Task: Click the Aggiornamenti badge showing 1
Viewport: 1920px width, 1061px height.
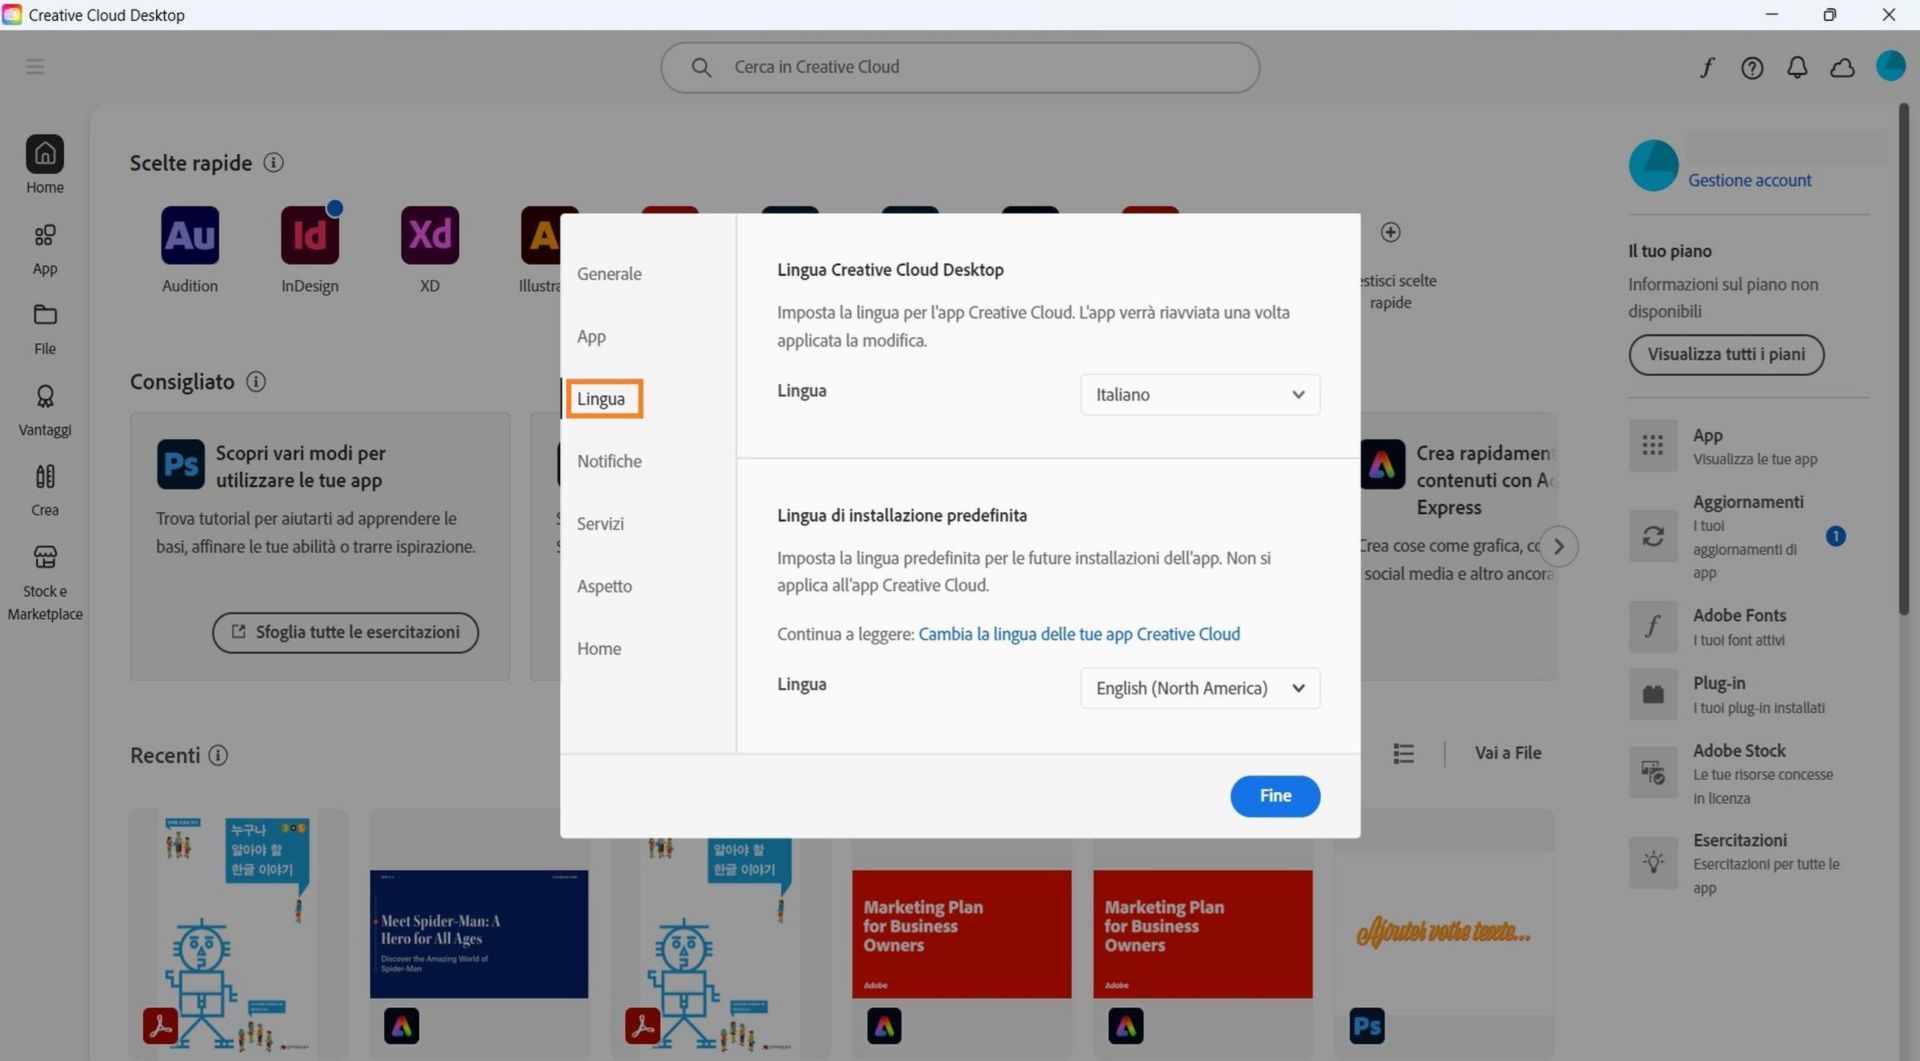Action: click(x=1835, y=537)
